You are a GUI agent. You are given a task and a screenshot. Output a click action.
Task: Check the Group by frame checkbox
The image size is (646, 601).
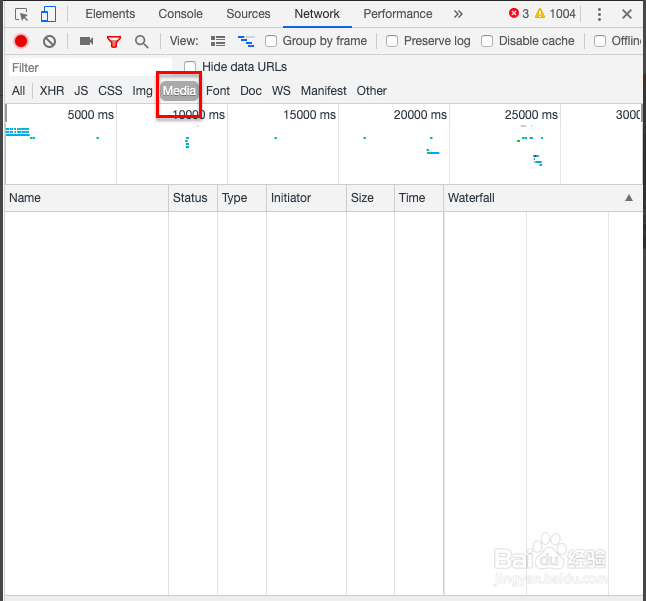coord(271,41)
